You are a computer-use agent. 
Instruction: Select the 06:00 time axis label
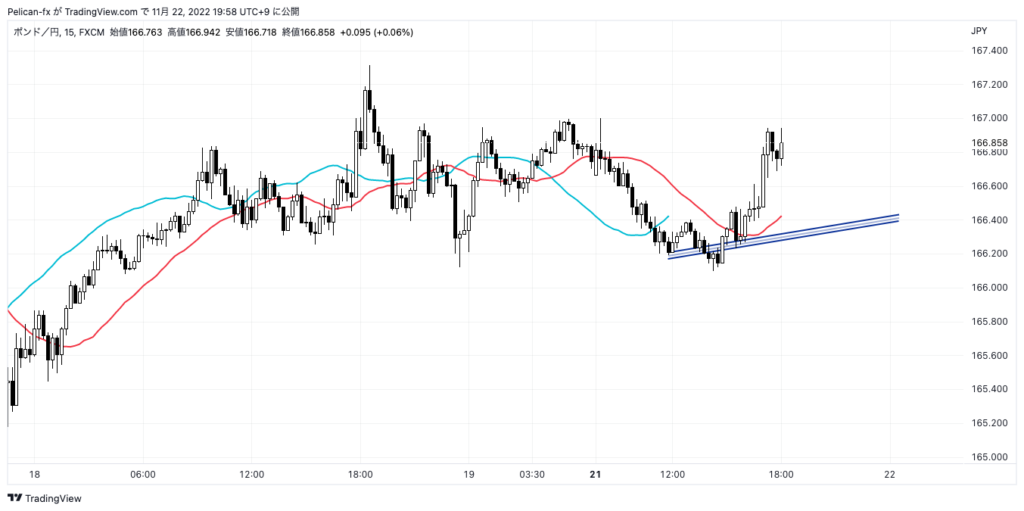pos(142,474)
